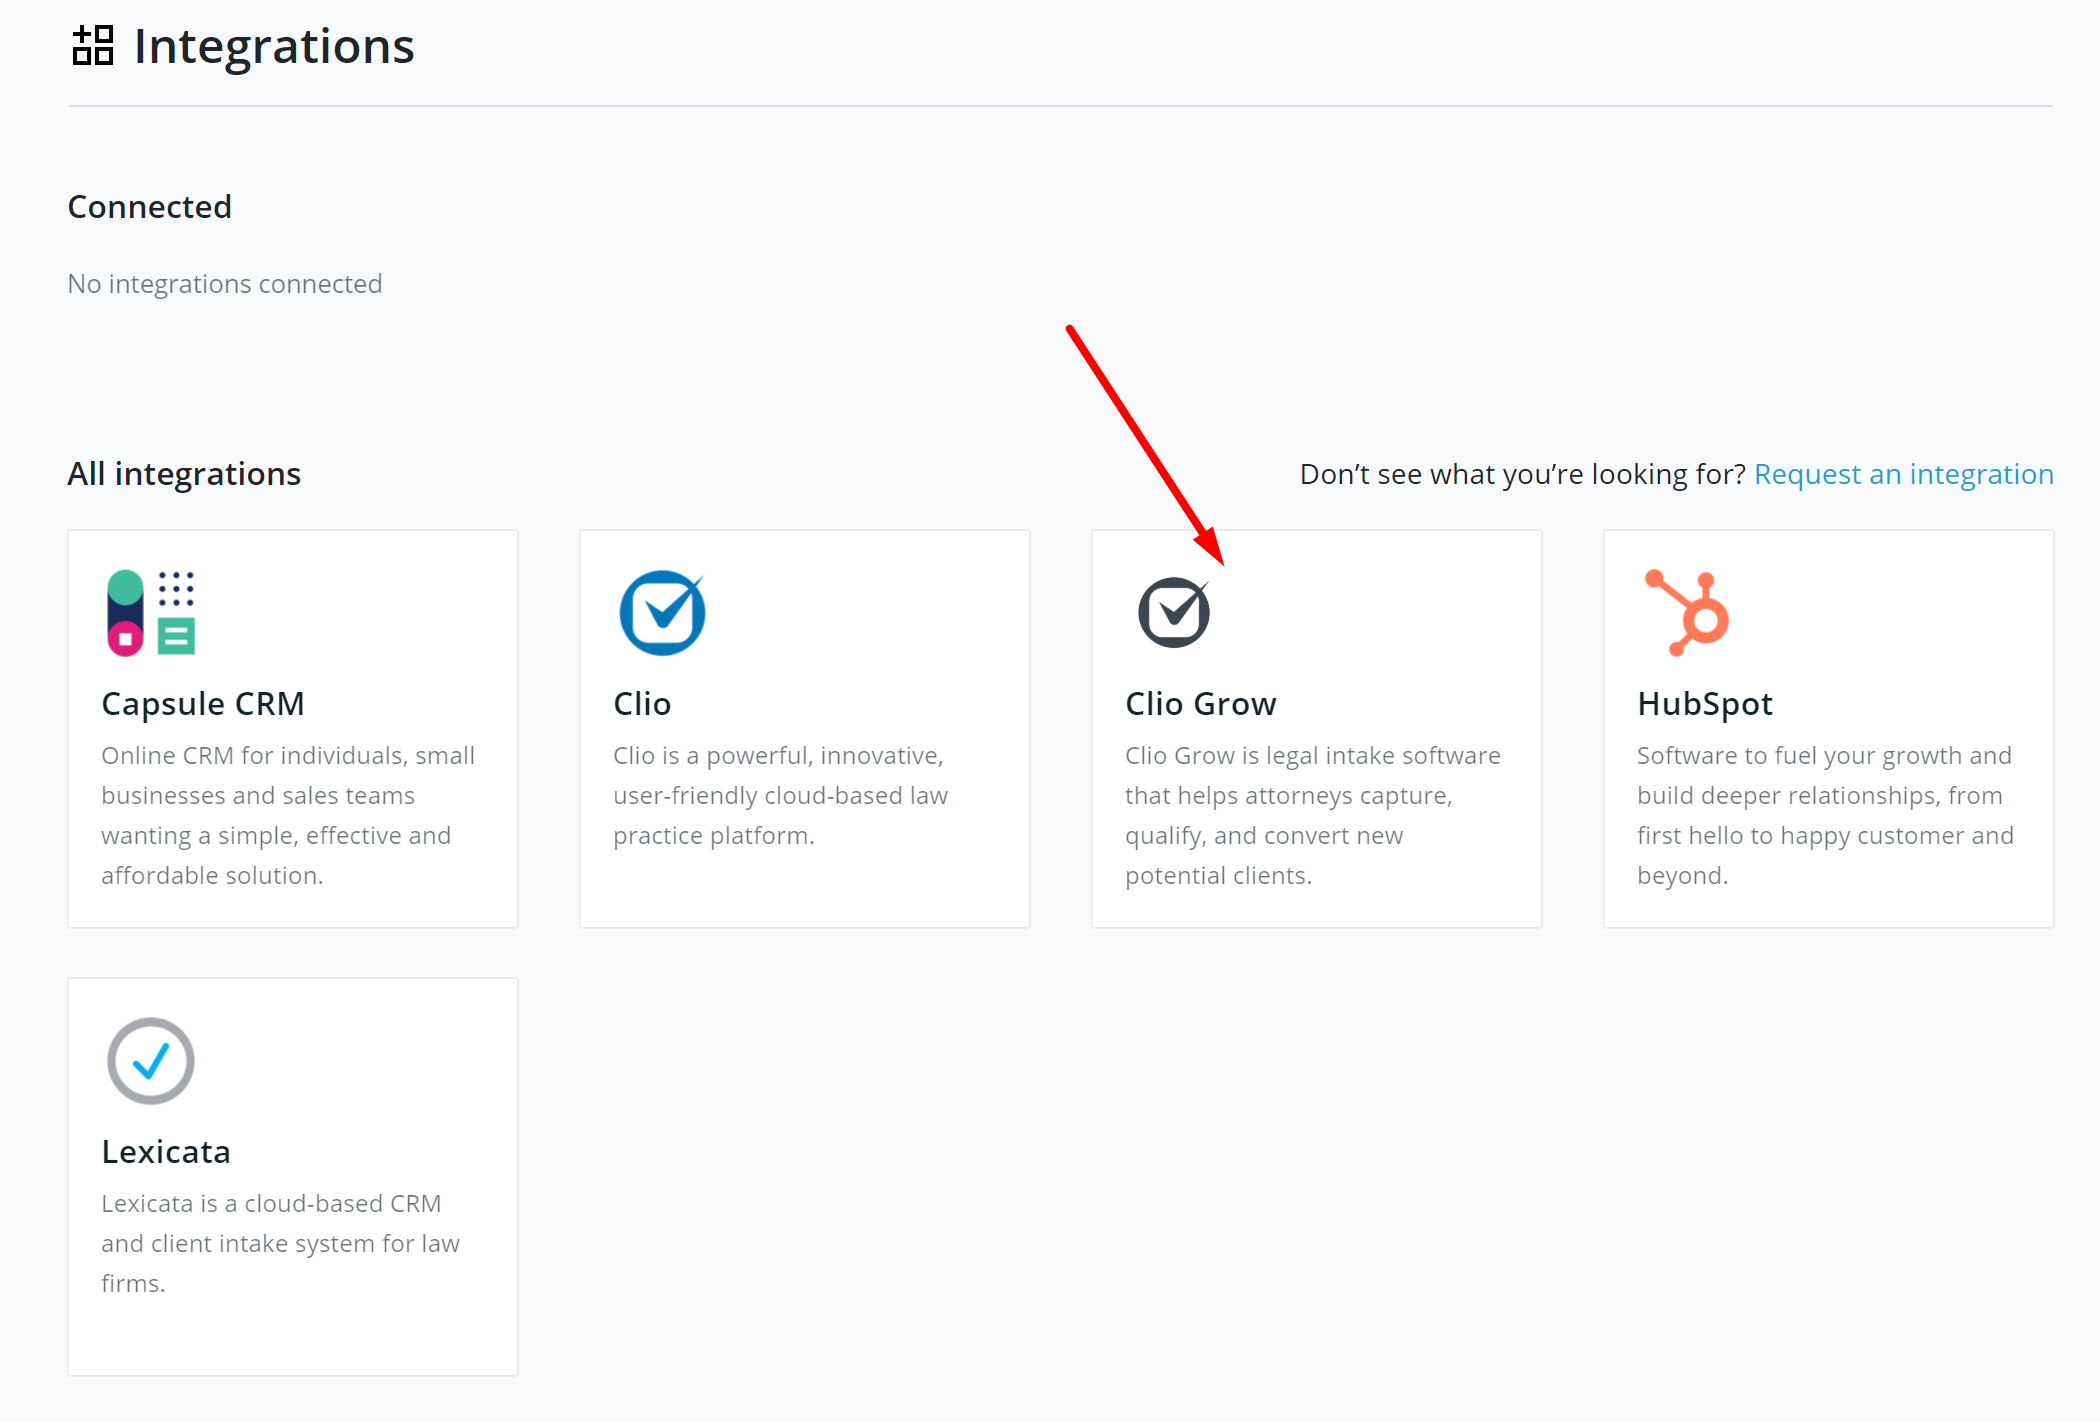2100x1422 pixels.
Task: Click the Integrations page title
Action: pyautogui.click(x=273, y=45)
